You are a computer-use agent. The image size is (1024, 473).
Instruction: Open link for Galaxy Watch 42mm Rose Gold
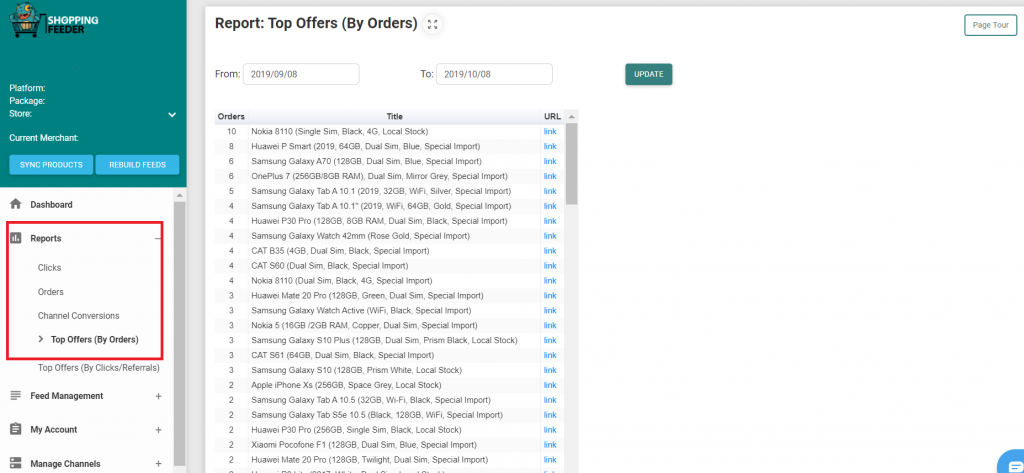[x=550, y=236]
